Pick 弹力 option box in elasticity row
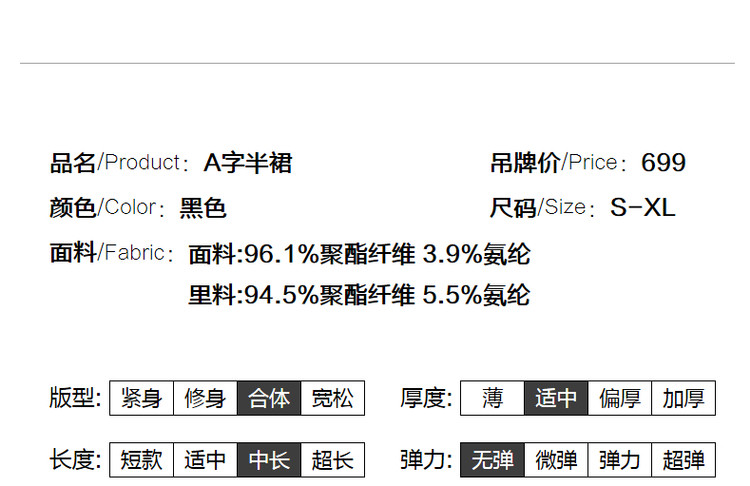 click(620, 460)
